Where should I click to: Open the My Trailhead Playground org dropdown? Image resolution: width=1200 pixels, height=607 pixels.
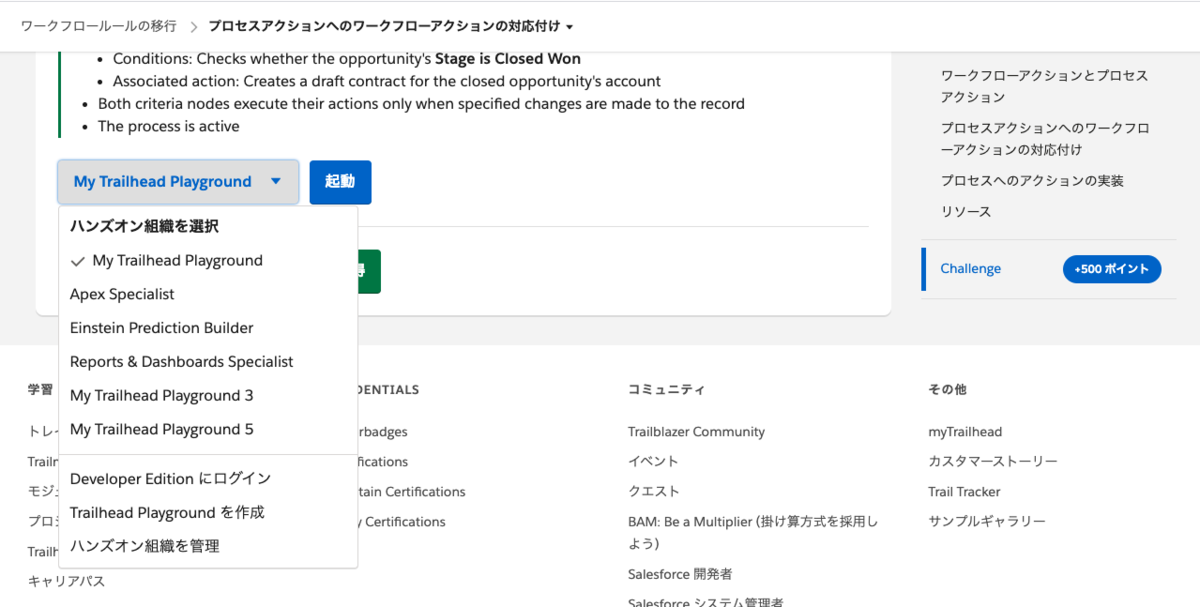[x=178, y=182]
